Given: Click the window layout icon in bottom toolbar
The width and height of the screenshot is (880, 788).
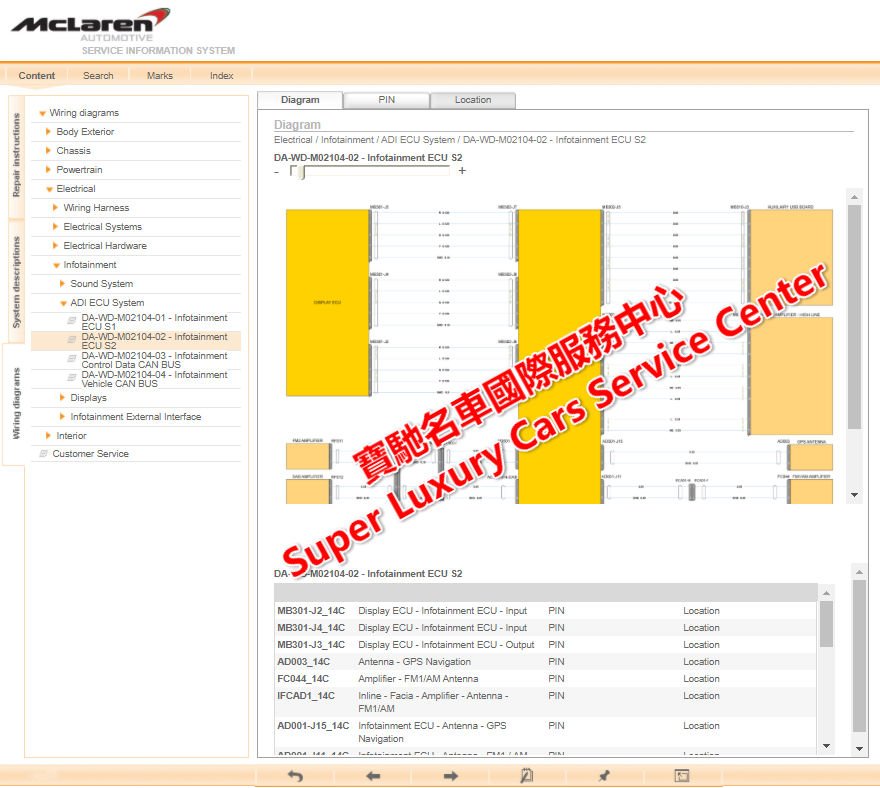Looking at the screenshot, I should tap(681, 776).
